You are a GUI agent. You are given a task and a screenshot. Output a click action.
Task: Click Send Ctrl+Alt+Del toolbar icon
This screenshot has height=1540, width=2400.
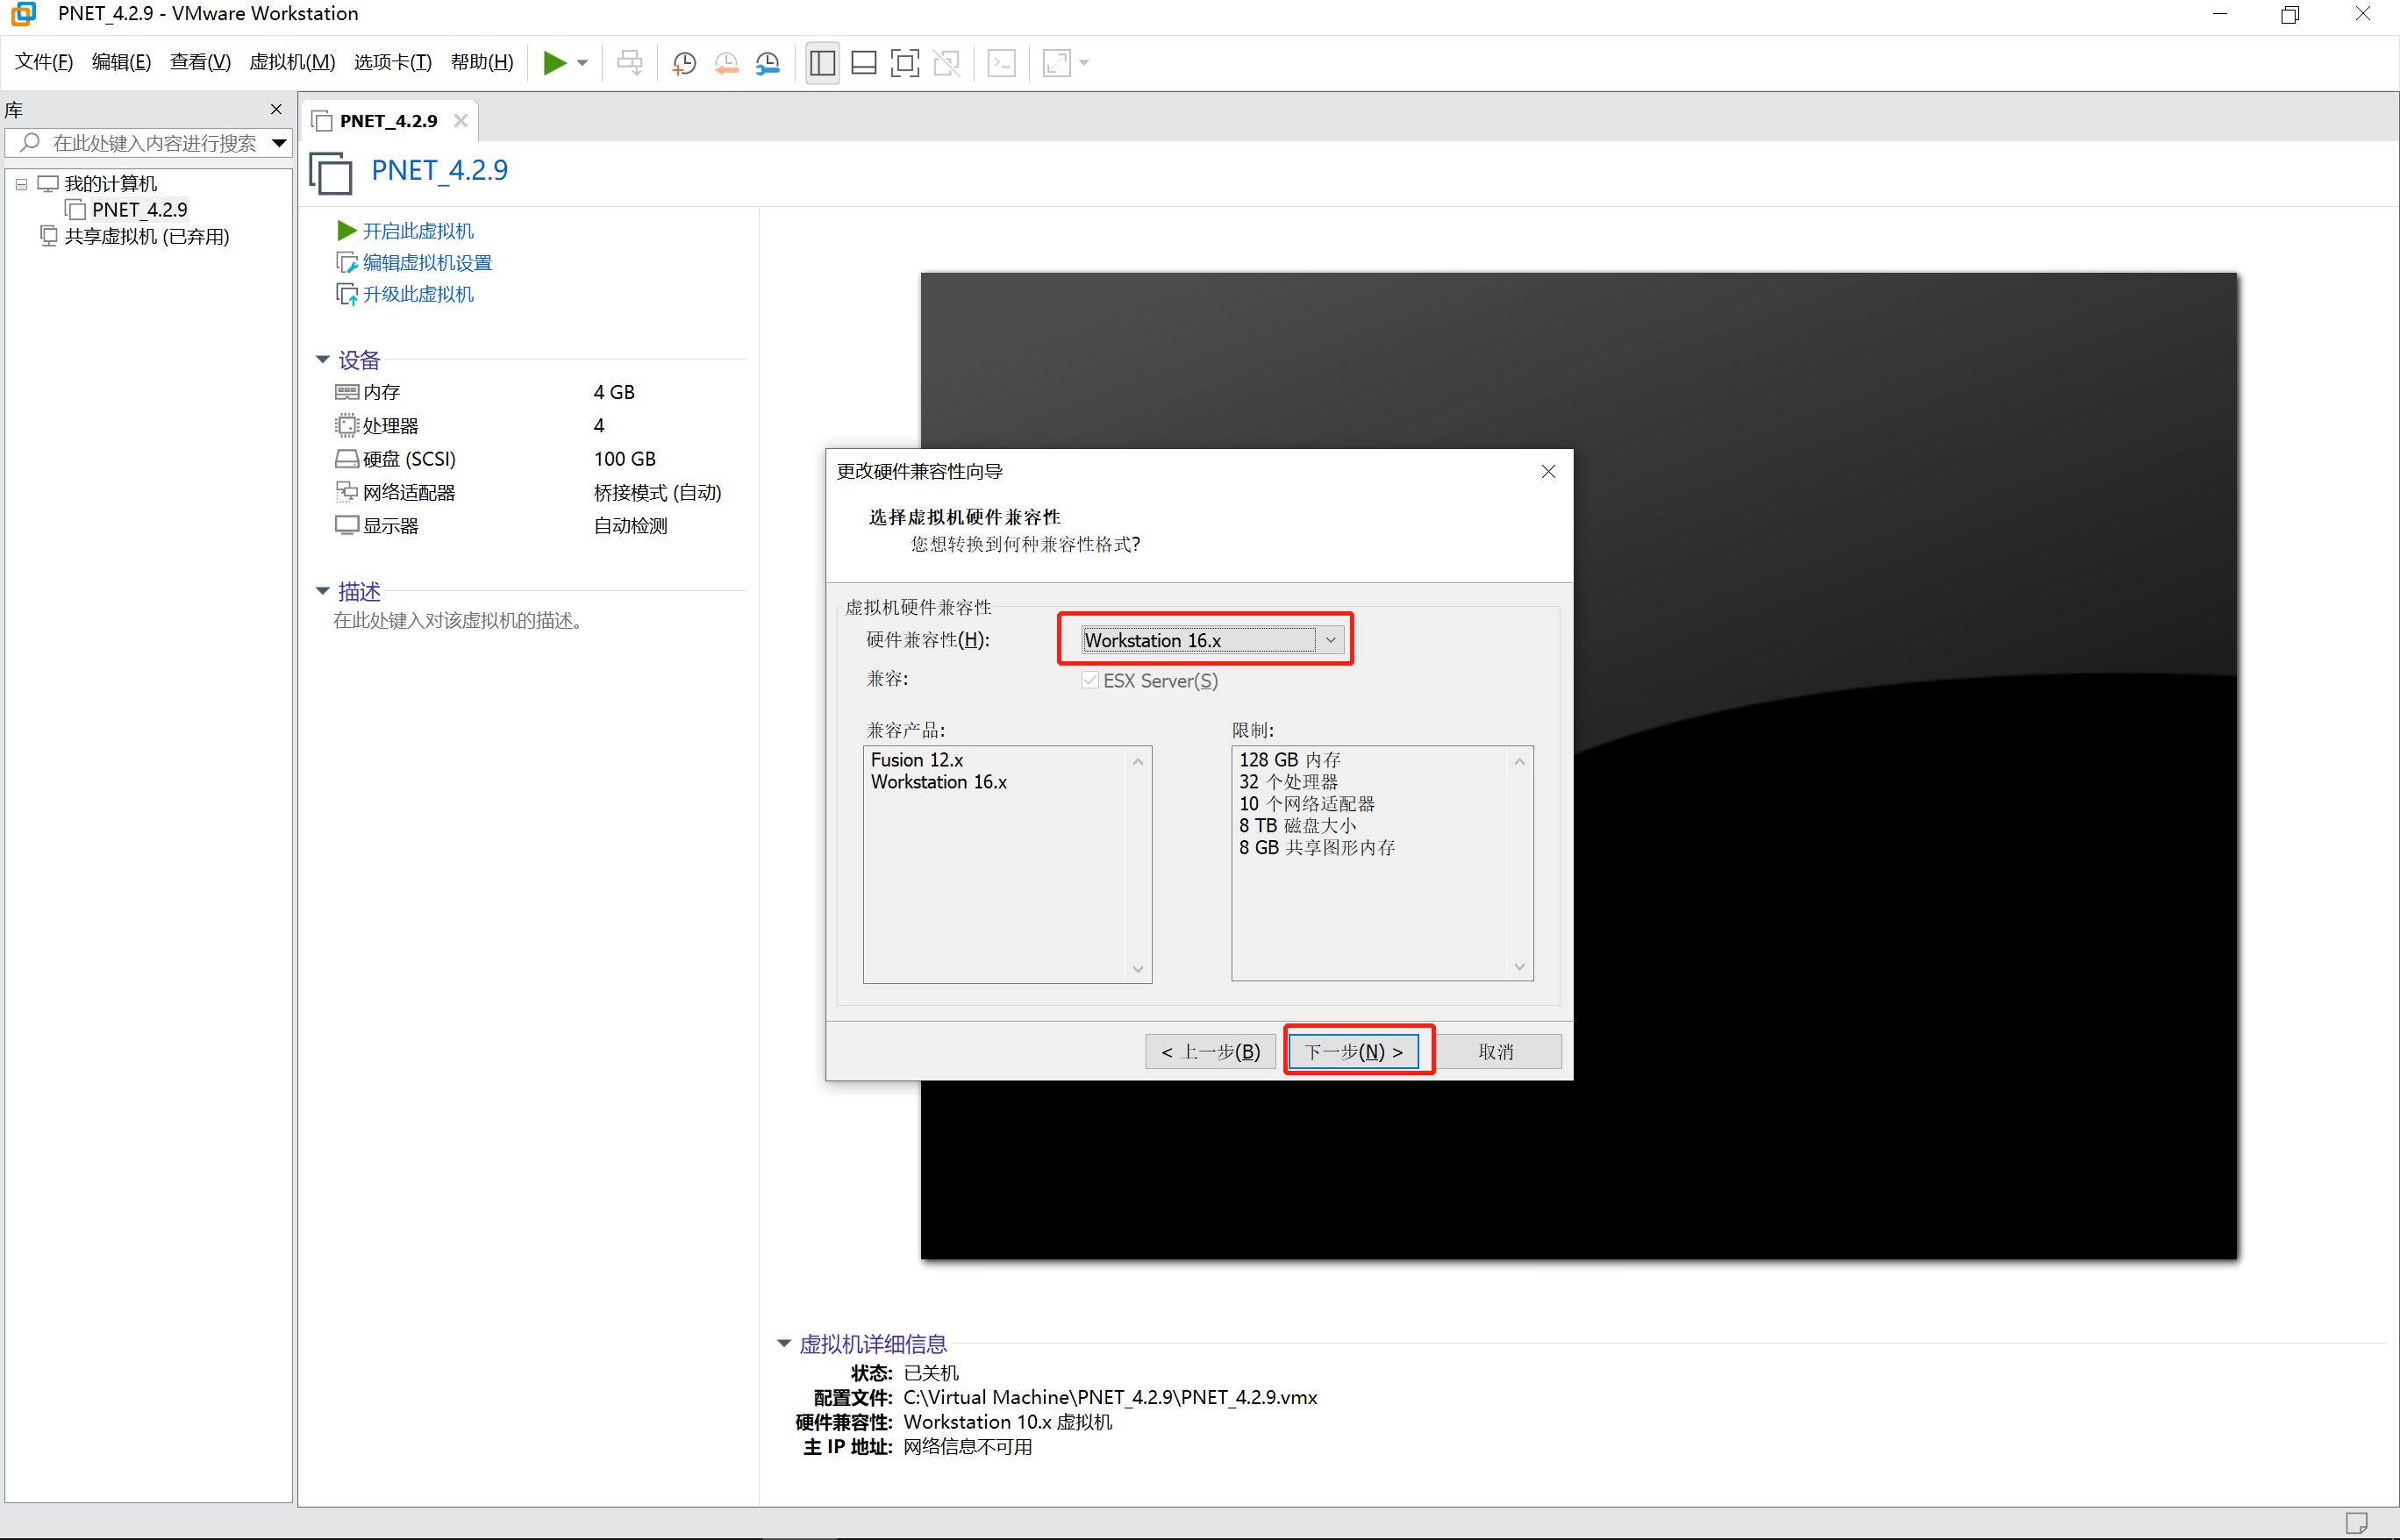pos(630,63)
